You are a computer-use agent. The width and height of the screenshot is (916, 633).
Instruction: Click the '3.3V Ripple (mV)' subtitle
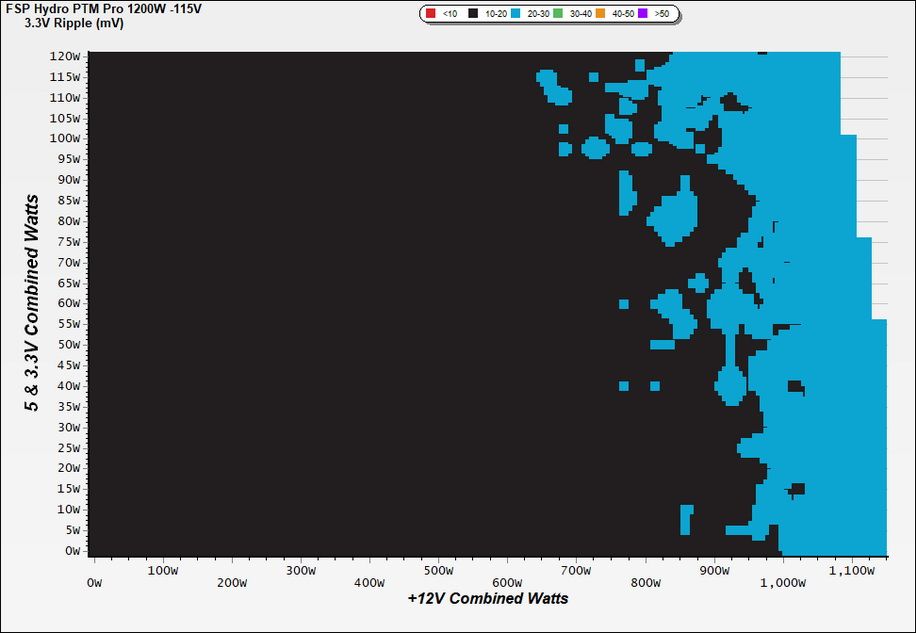(74, 24)
